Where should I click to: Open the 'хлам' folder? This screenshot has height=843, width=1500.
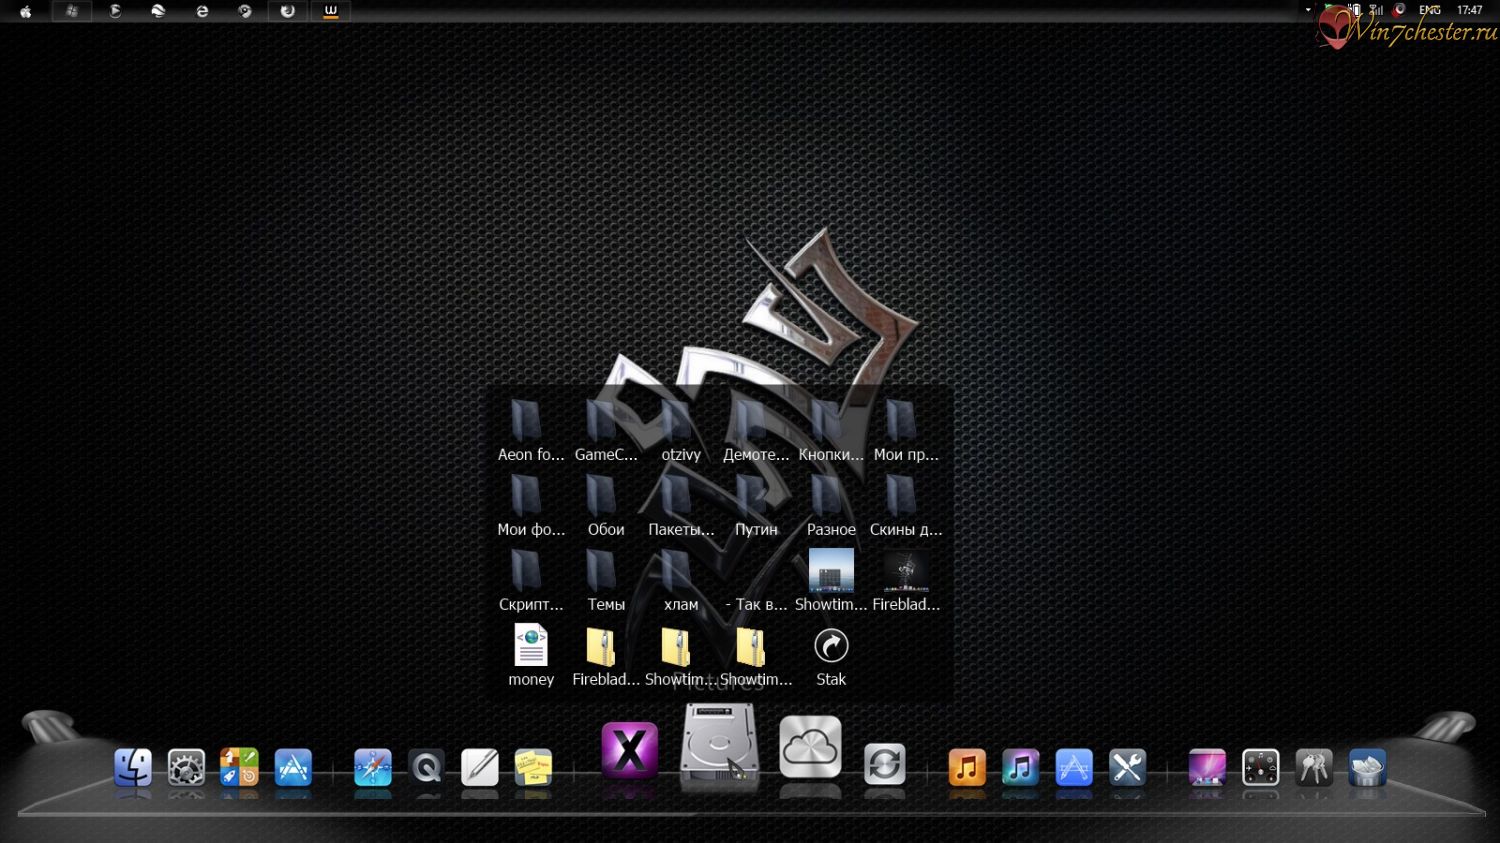click(681, 582)
